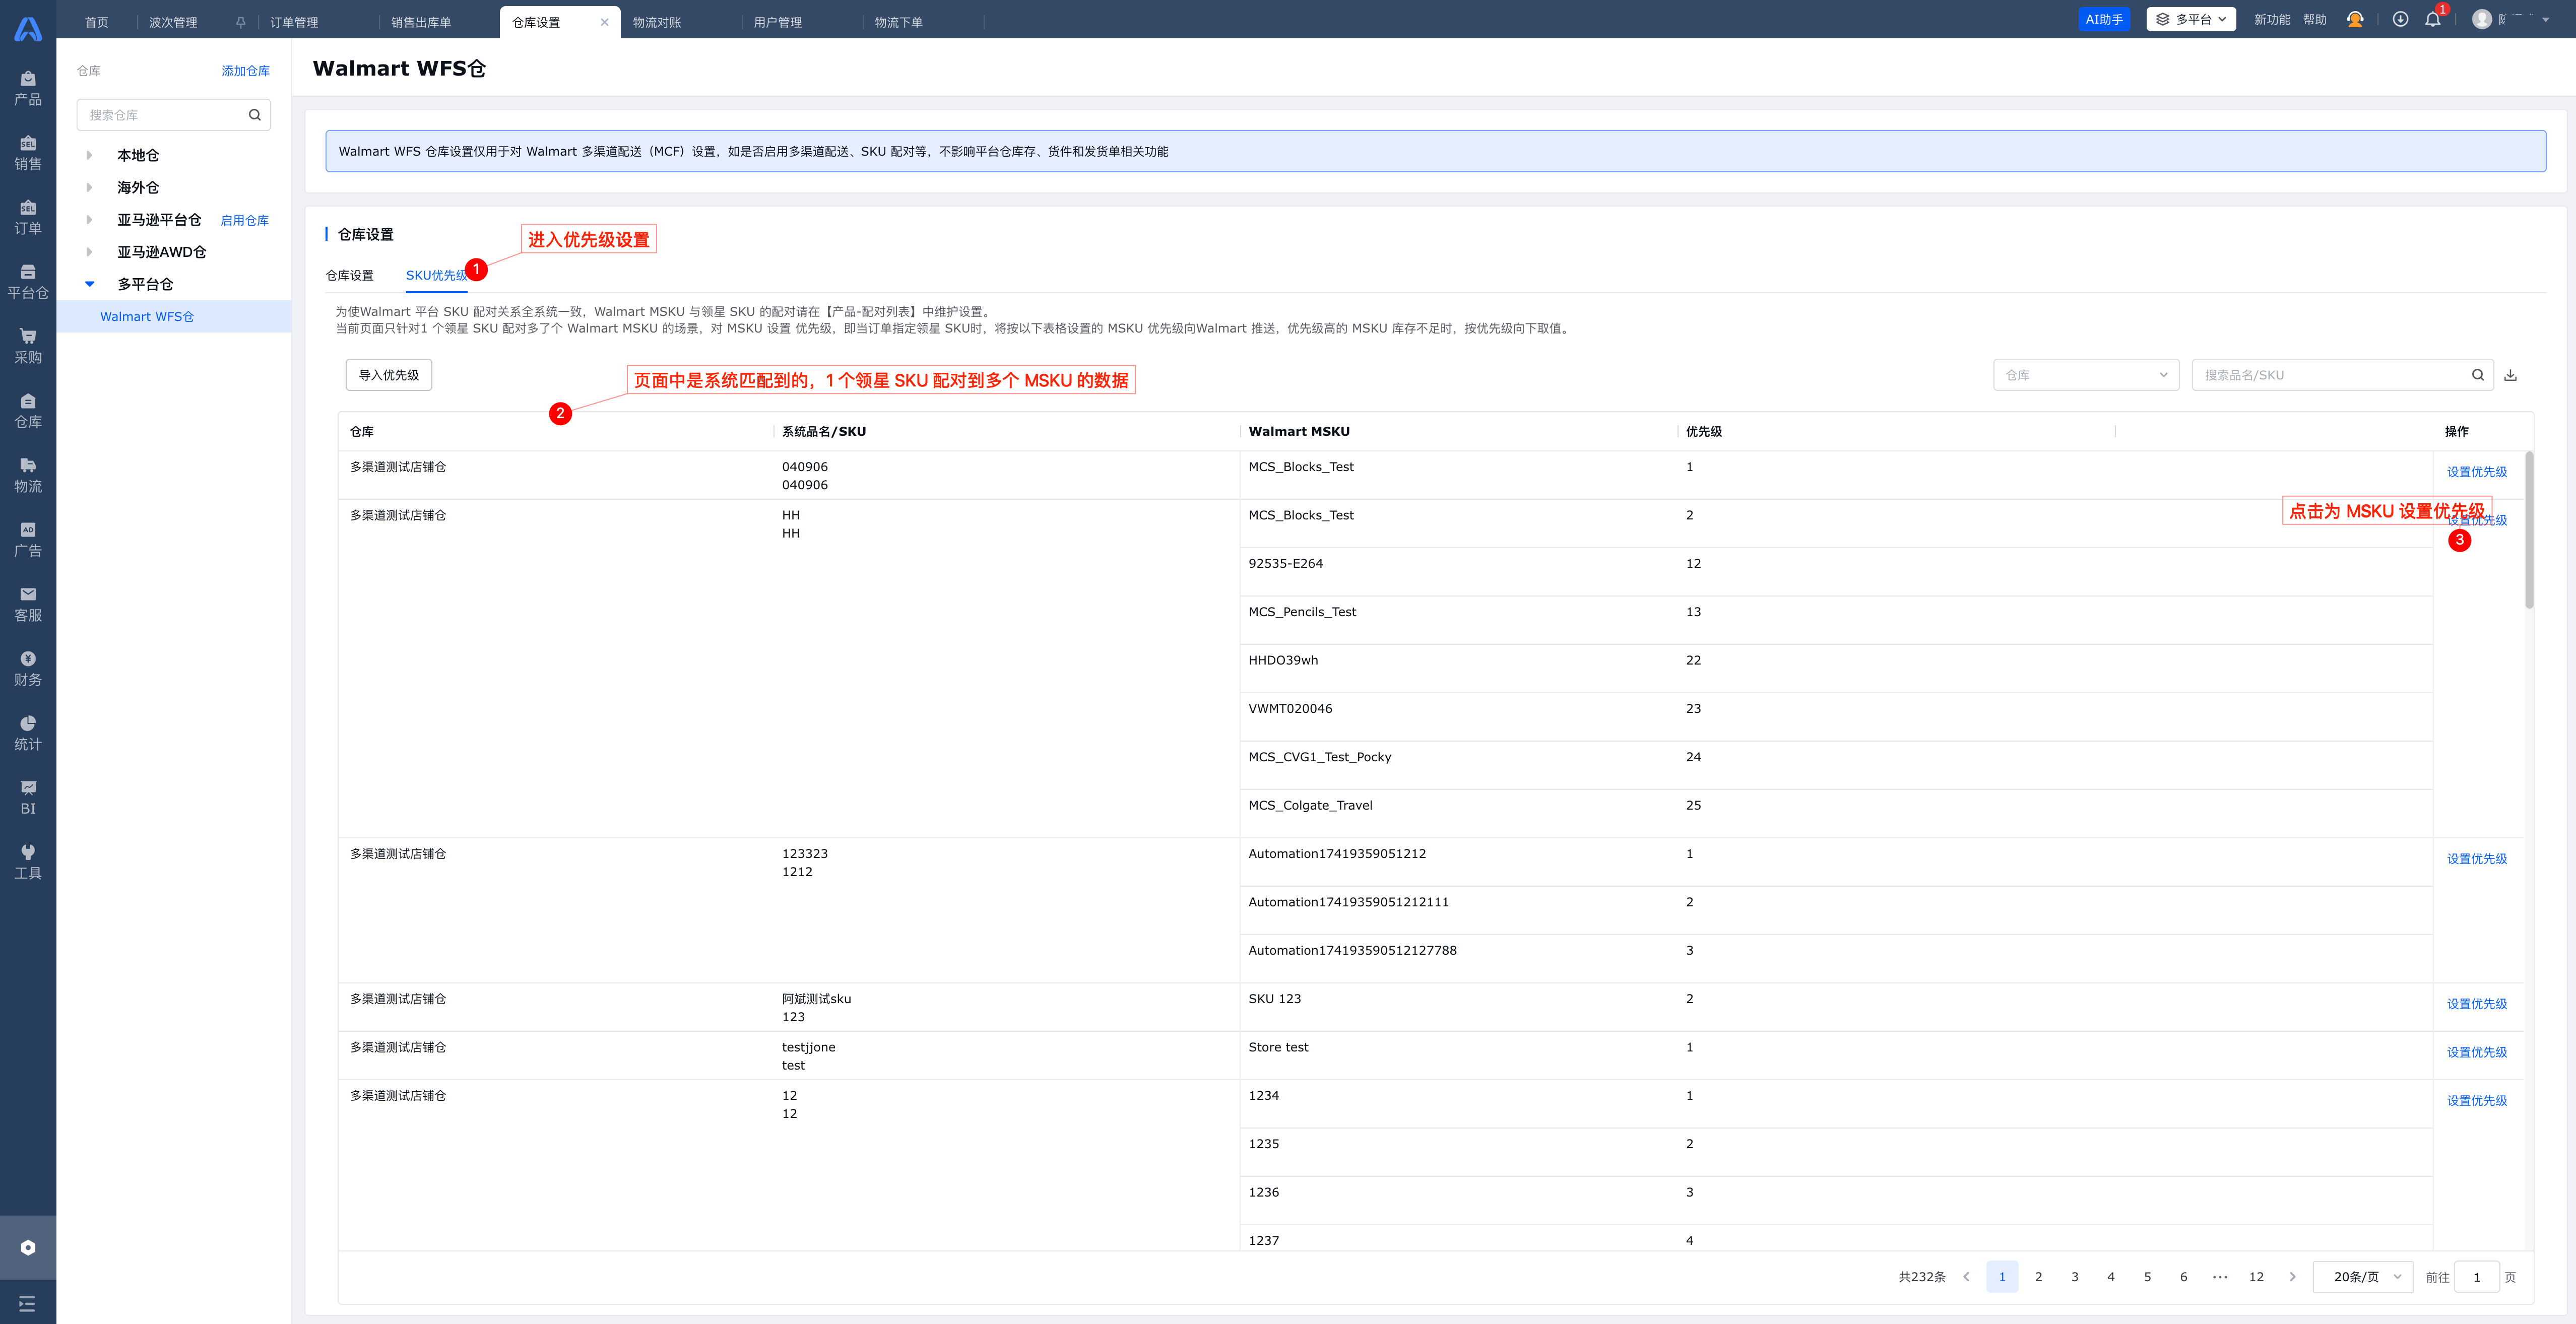
Task: Open the 订单 sidebar module
Action: [x=28, y=217]
